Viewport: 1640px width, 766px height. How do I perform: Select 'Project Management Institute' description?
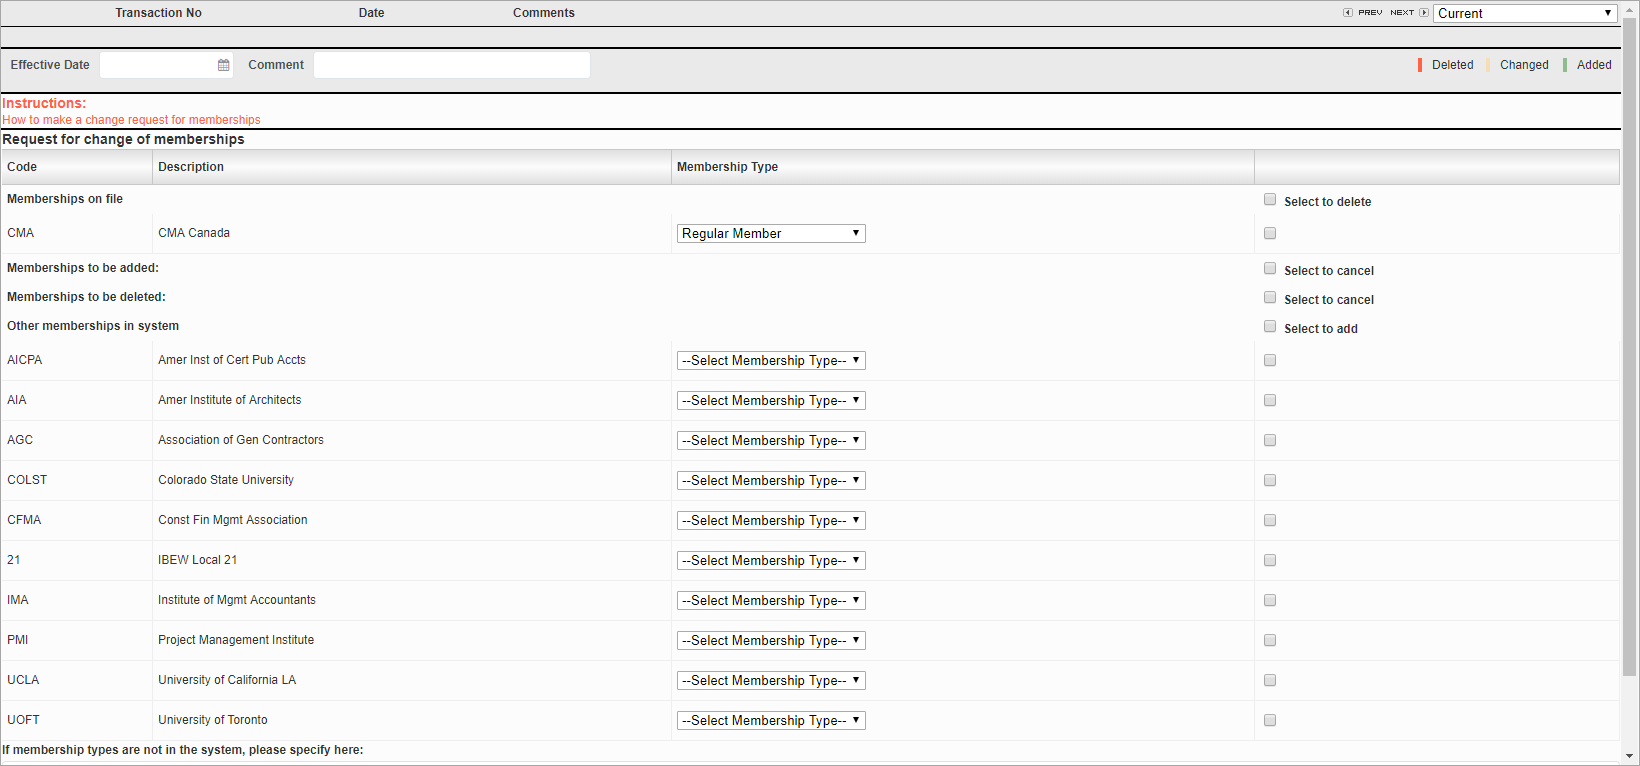point(236,640)
